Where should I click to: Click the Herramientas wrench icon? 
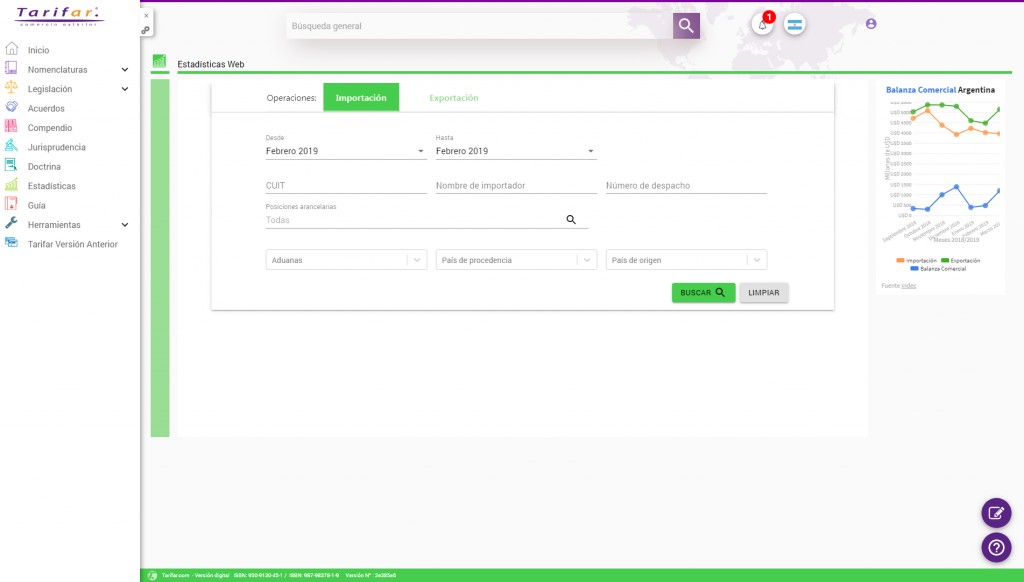11,223
